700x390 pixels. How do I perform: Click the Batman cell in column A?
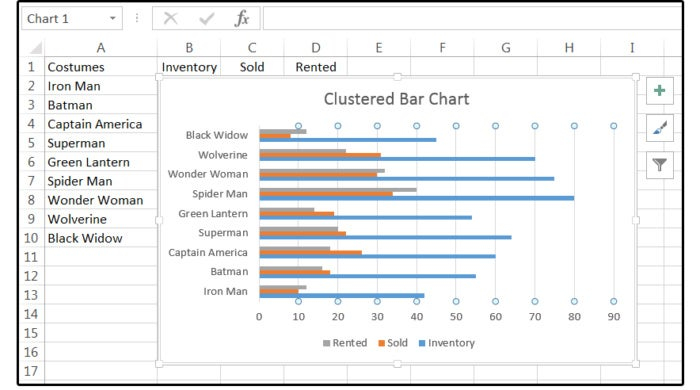tap(101, 105)
